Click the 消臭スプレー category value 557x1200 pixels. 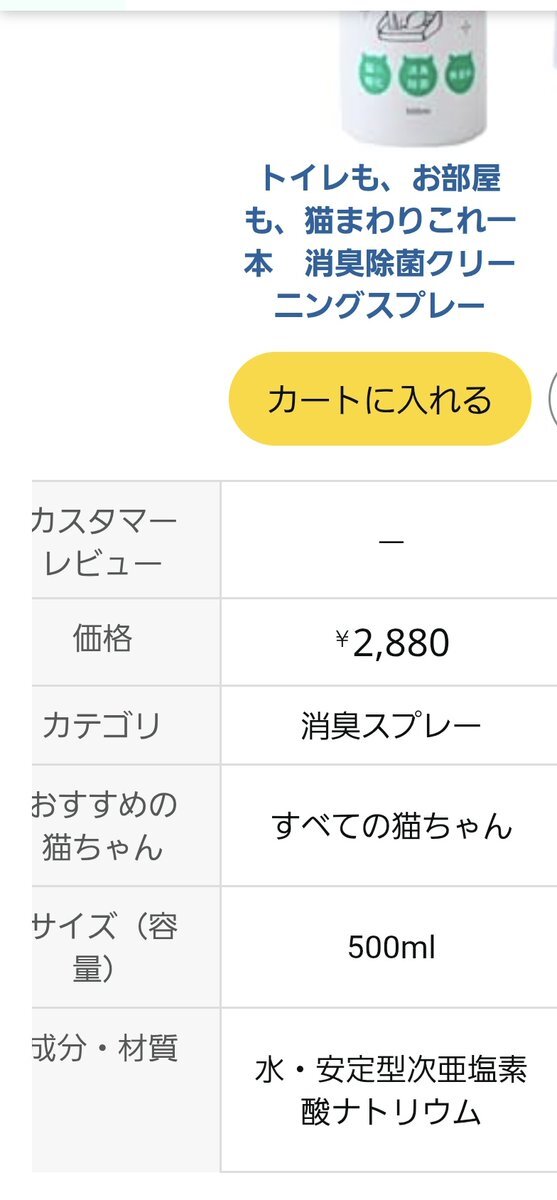pyautogui.click(x=391, y=725)
